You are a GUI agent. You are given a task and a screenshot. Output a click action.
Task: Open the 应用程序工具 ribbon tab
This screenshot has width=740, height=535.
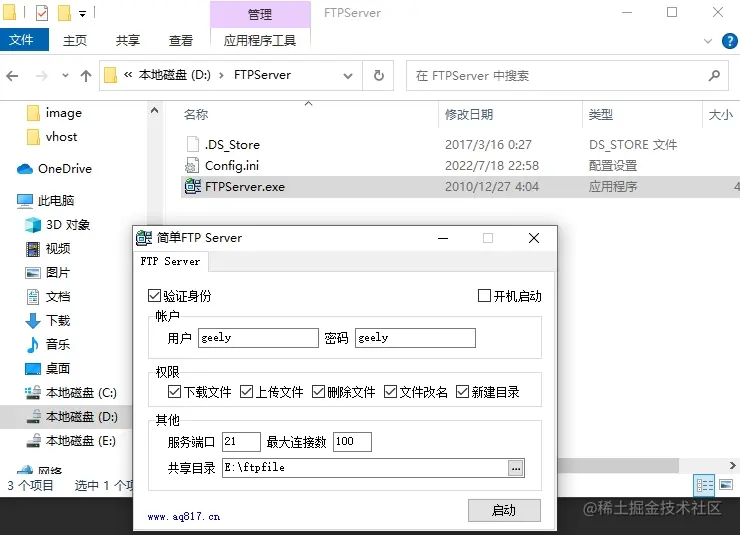[260, 41]
